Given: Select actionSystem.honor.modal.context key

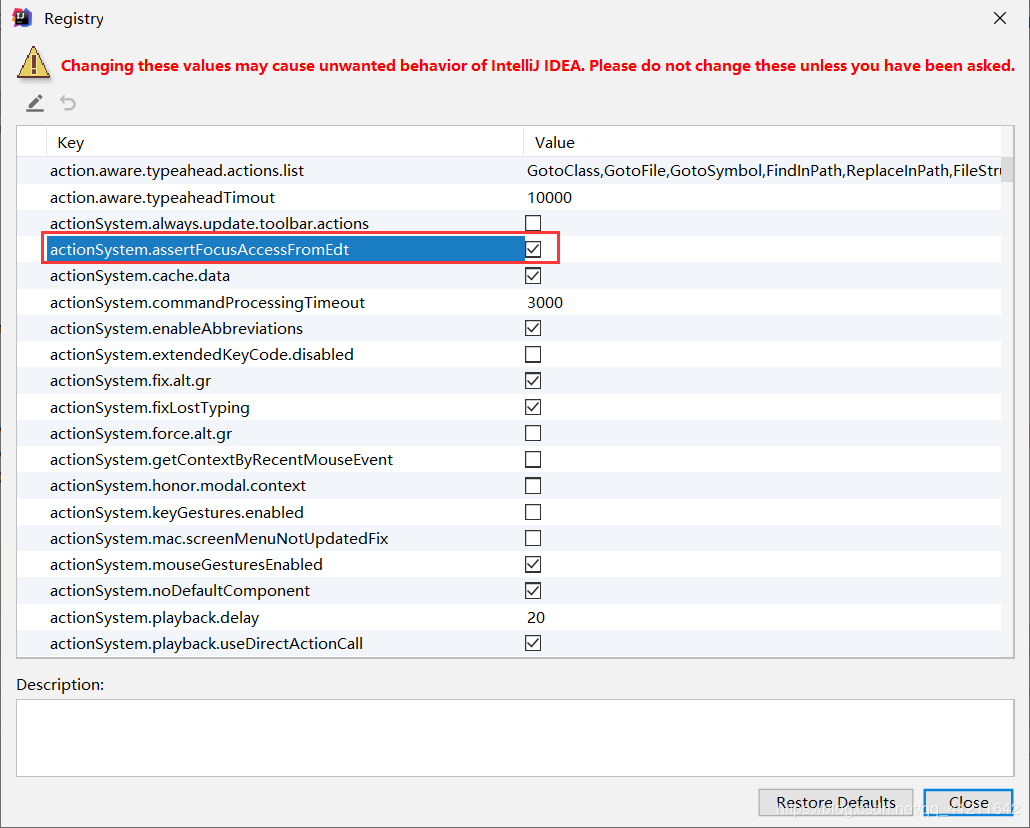Looking at the screenshot, I should tap(177, 486).
